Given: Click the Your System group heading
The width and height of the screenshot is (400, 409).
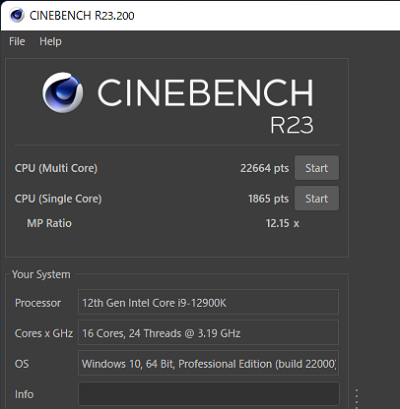Looking at the screenshot, I should [41, 274].
